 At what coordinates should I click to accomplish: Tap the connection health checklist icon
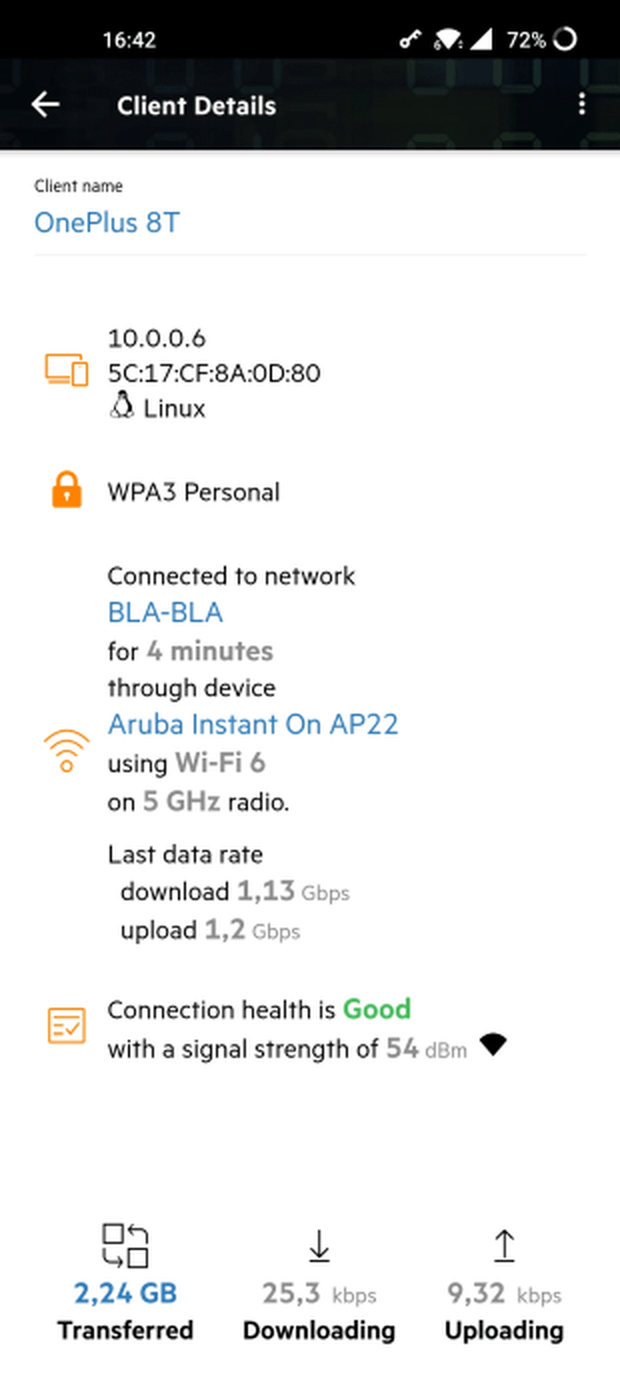coord(67,1026)
